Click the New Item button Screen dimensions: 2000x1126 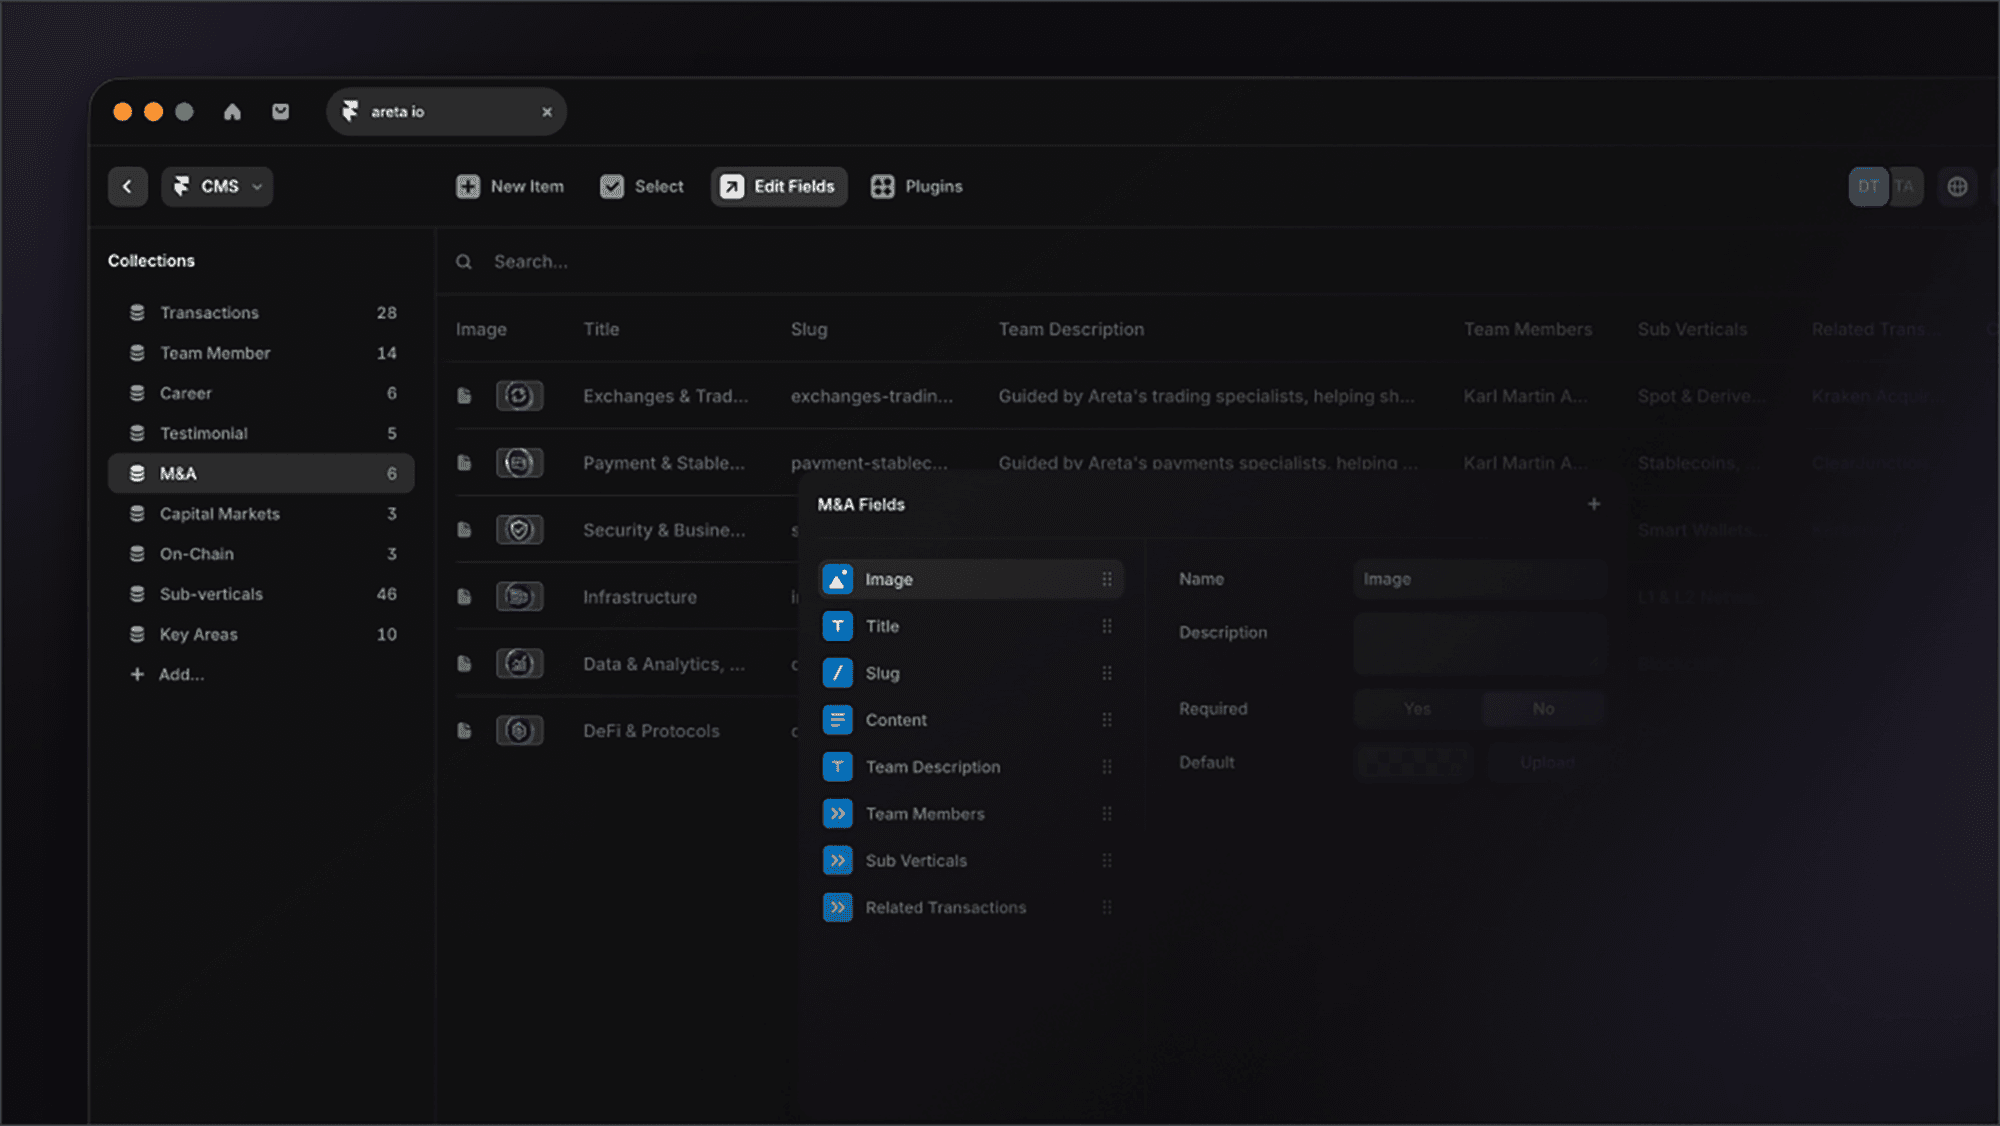tap(510, 186)
